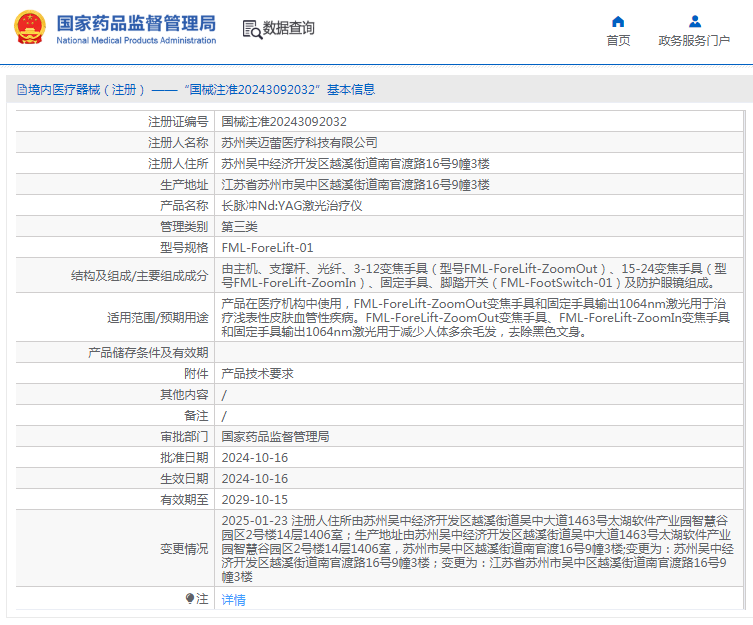Click the 数据查询 heading text
Screen dimensions: 753x625
point(289,29)
